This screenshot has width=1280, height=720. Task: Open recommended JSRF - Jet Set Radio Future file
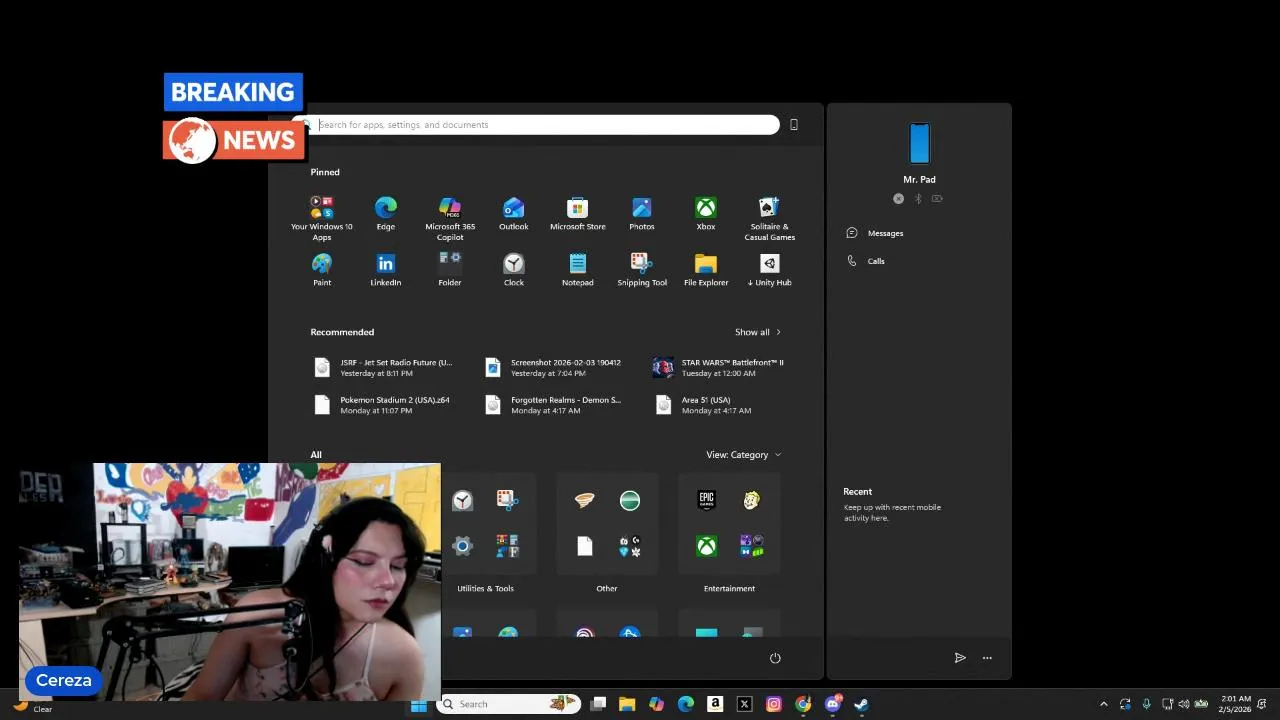coord(385,368)
